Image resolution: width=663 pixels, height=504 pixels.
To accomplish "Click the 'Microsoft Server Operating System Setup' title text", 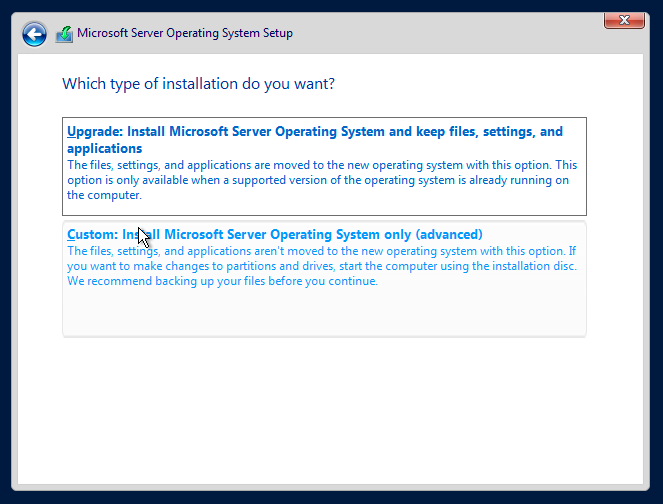I will click(185, 33).
